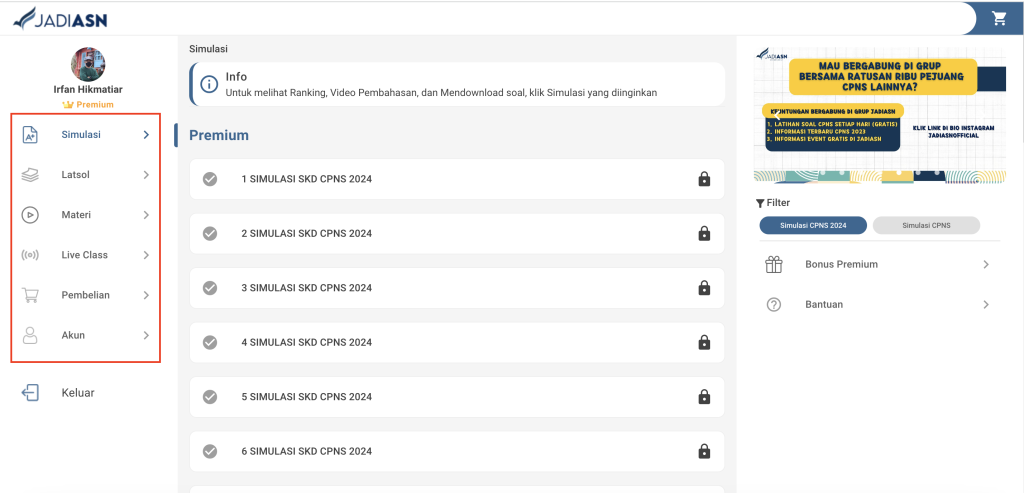Viewport: 1024px width, 493px height.
Task: Click the Keluar logout icon
Action: [x=30, y=393]
